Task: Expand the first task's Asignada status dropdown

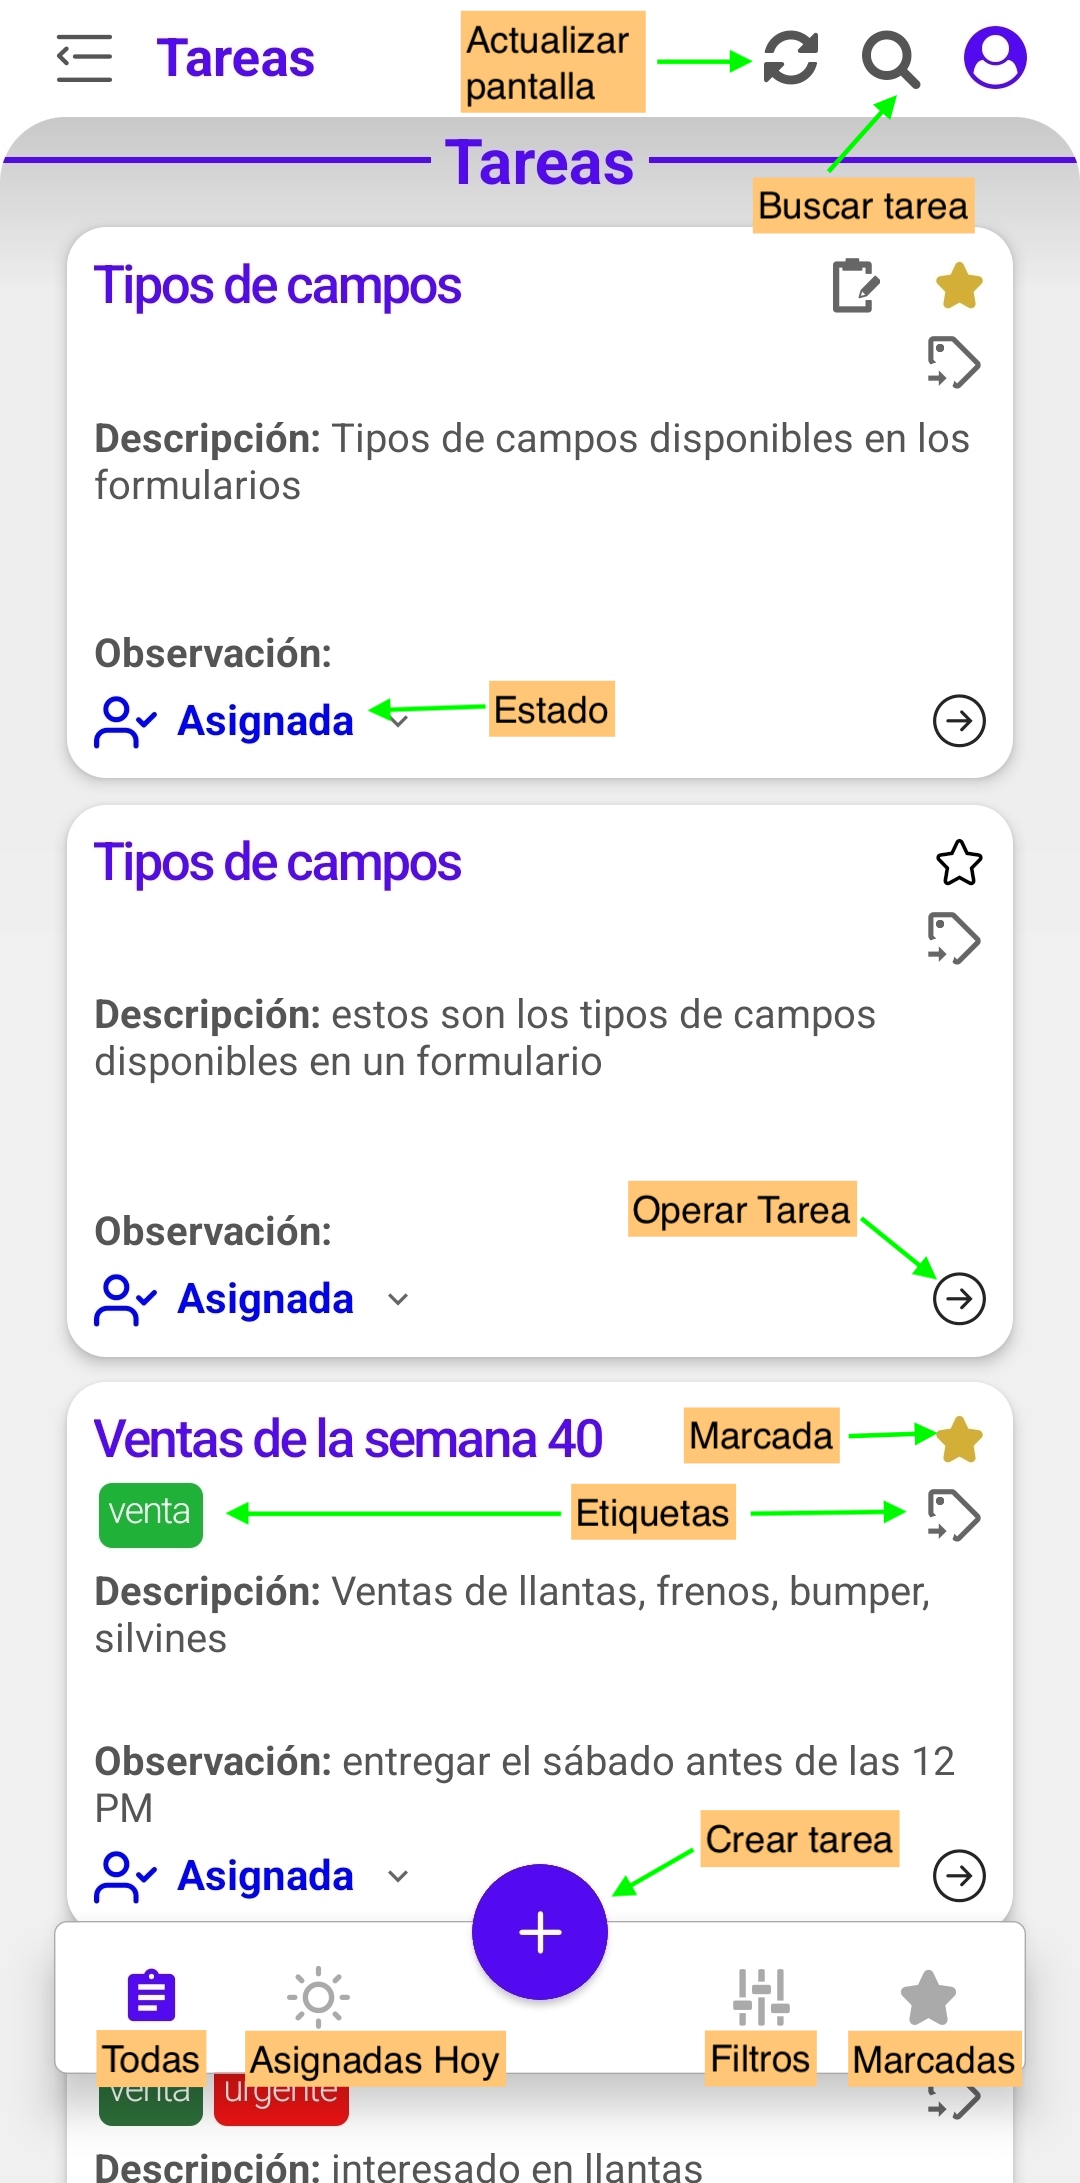Action: pyautogui.click(x=398, y=721)
